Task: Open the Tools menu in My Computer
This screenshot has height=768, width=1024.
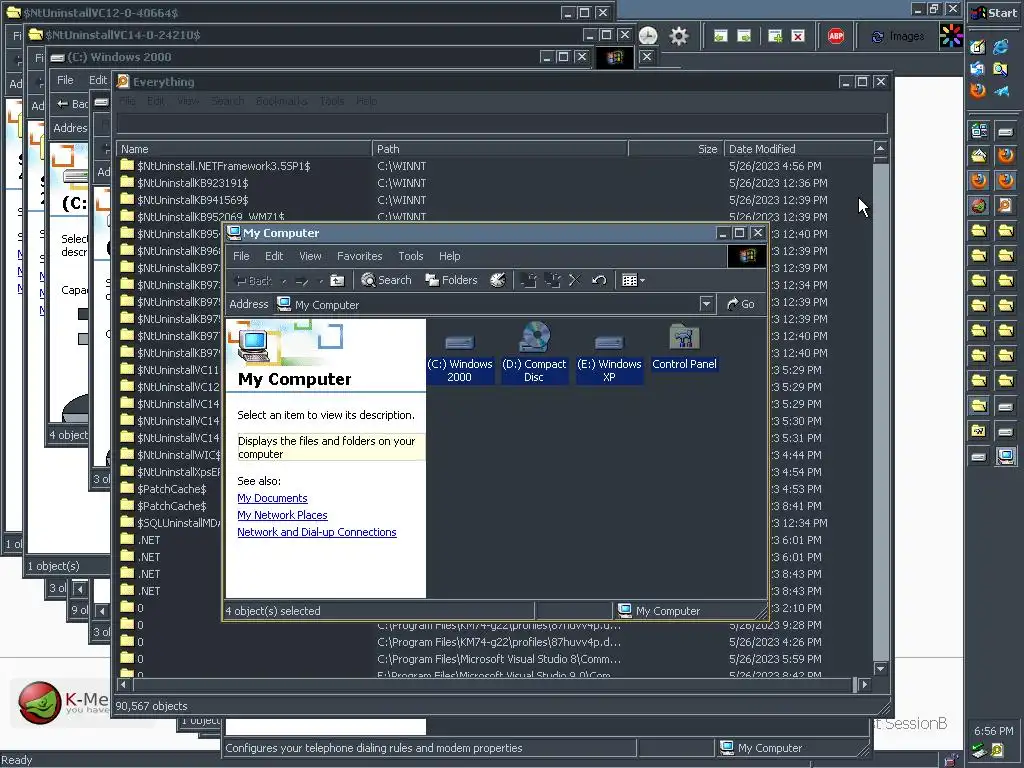Action: (x=411, y=256)
